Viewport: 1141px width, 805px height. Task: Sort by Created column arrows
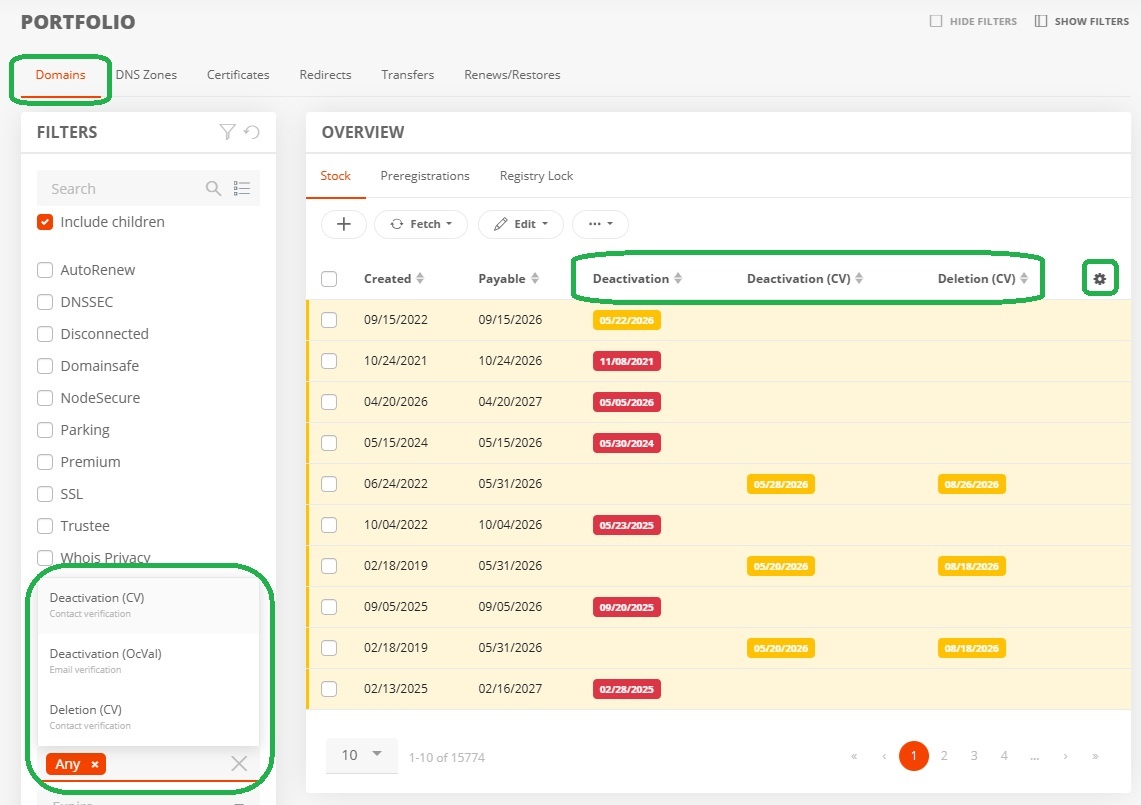pos(420,279)
